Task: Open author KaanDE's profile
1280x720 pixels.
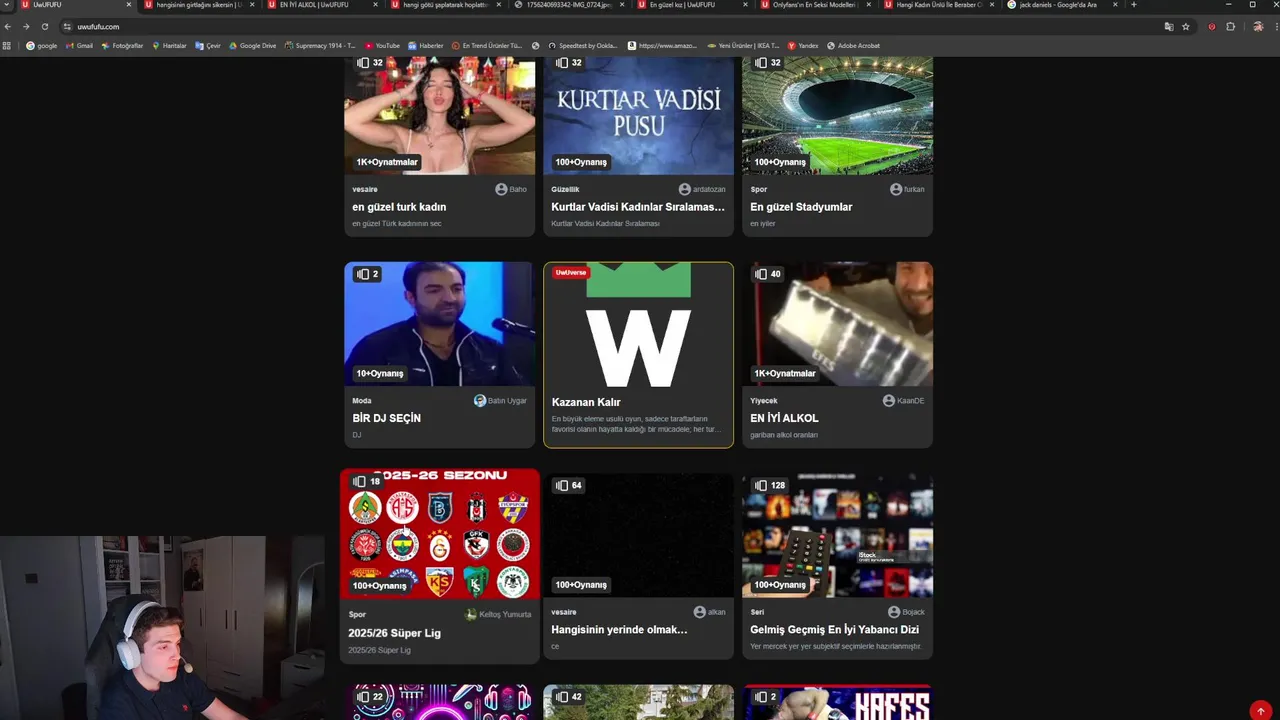Action: [903, 400]
